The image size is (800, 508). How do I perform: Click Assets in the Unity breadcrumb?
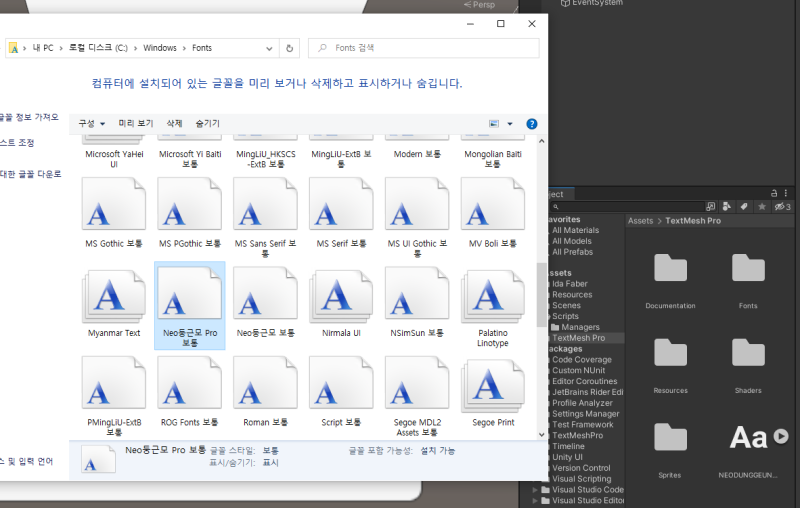pyautogui.click(x=640, y=221)
